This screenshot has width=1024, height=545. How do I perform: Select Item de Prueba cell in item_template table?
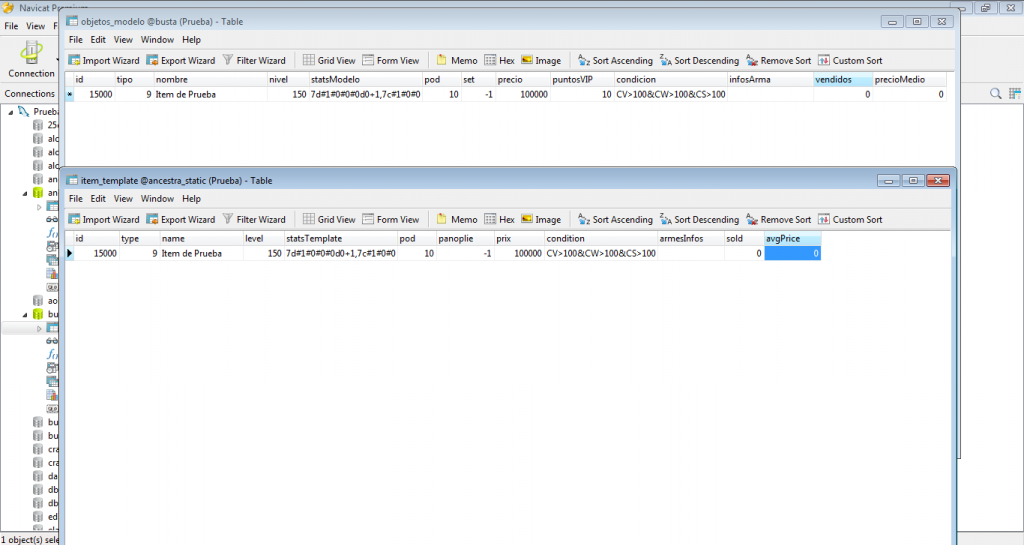pyautogui.click(x=202, y=253)
